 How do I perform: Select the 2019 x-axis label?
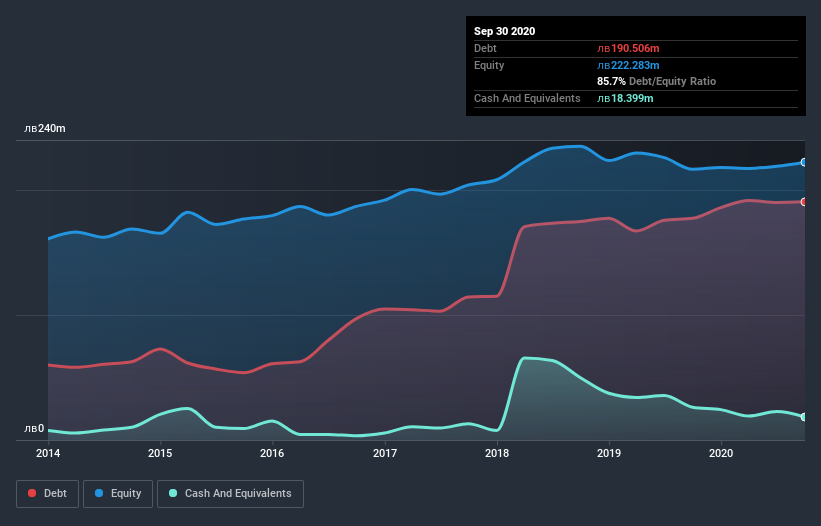tap(609, 453)
